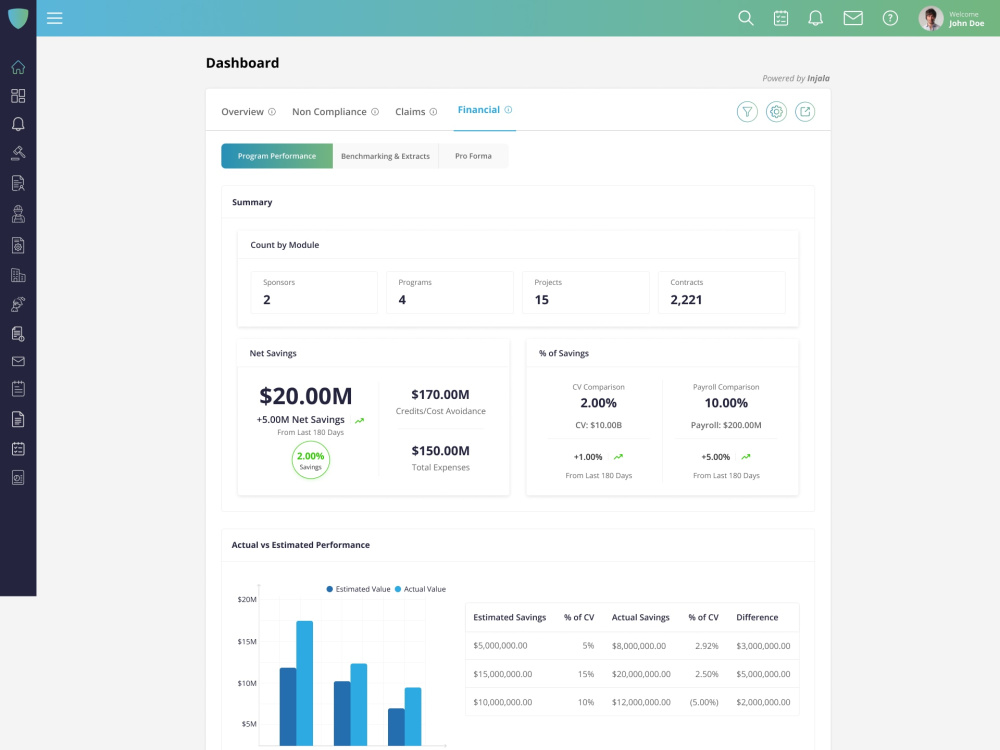Open the handshake sidebar icon
Image resolution: width=1000 pixels, height=750 pixels.
pyautogui.click(x=18, y=304)
